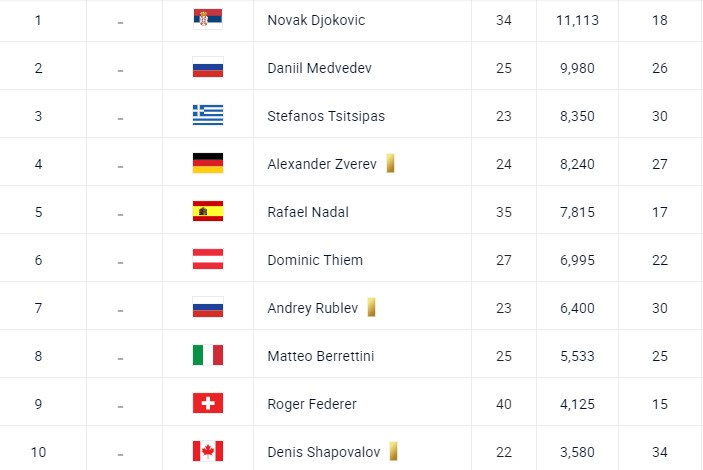Click the gold badge next to Andrey Rublev
Image resolution: width=703 pixels, height=470 pixels.
tap(371, 307)
